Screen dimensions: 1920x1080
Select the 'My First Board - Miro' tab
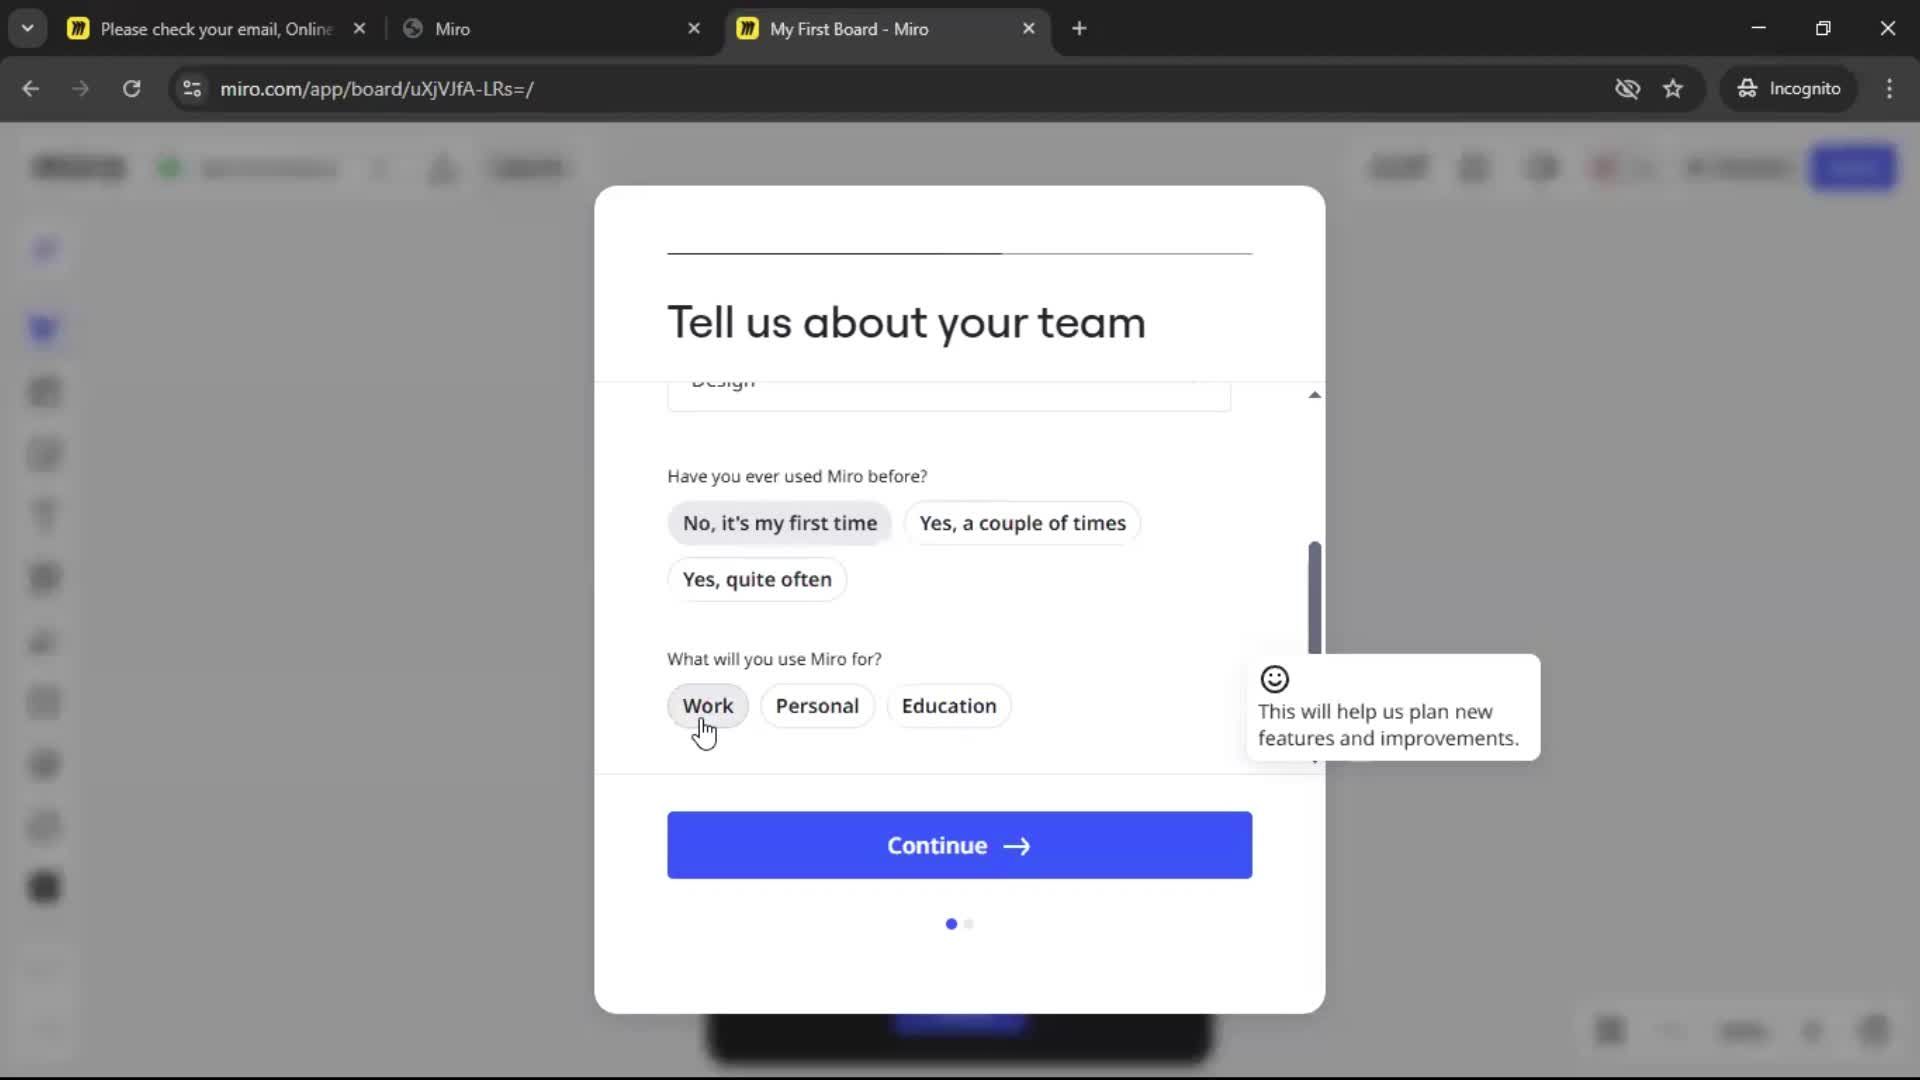pos(886,29)
